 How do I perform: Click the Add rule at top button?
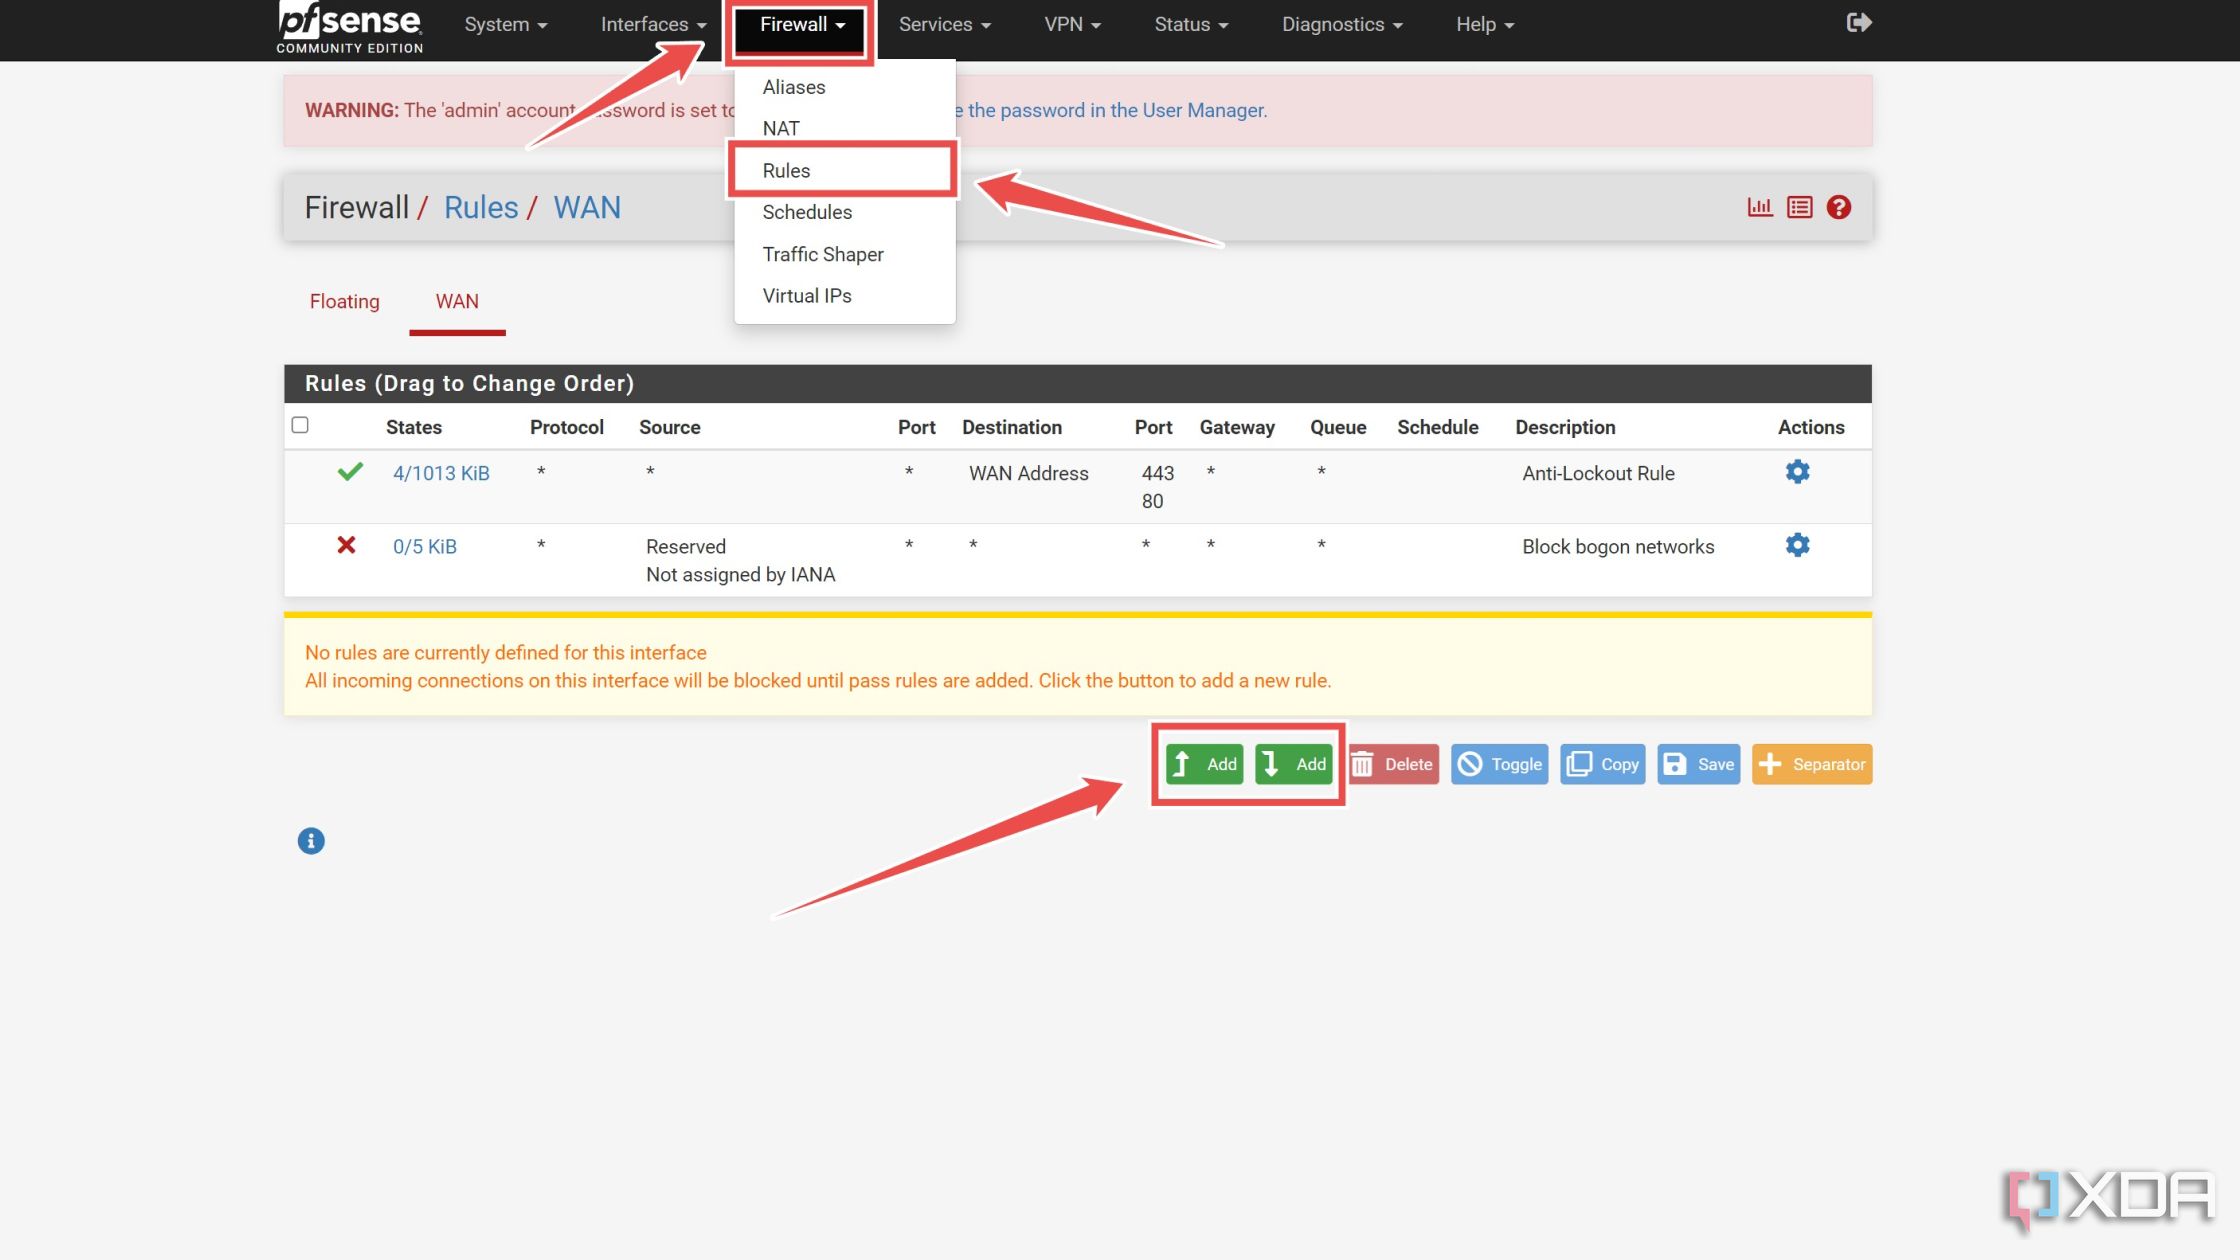coord(1206,763)
